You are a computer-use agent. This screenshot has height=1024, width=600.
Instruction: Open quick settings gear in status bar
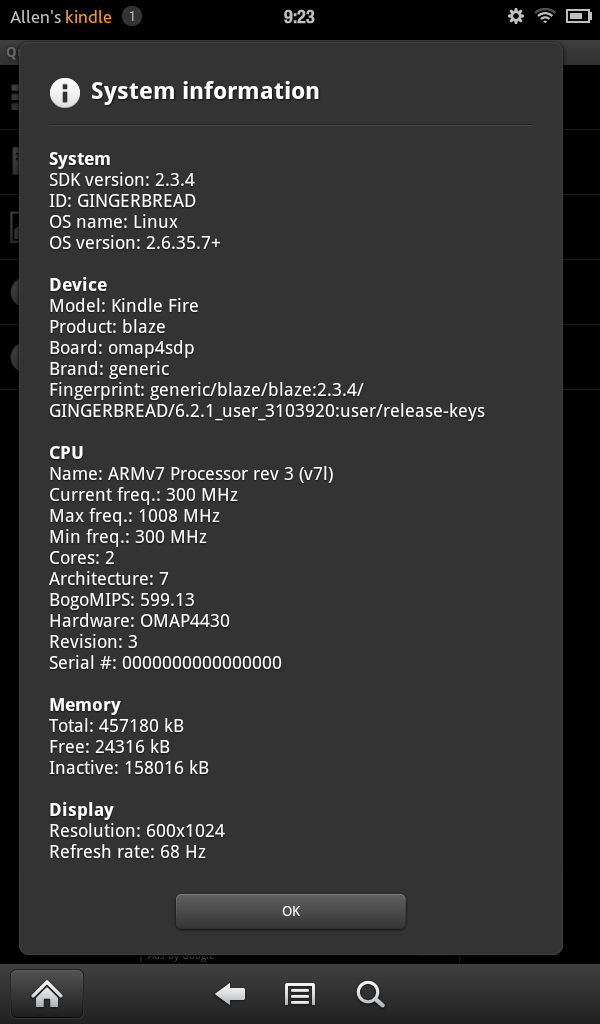pos(516,16)
